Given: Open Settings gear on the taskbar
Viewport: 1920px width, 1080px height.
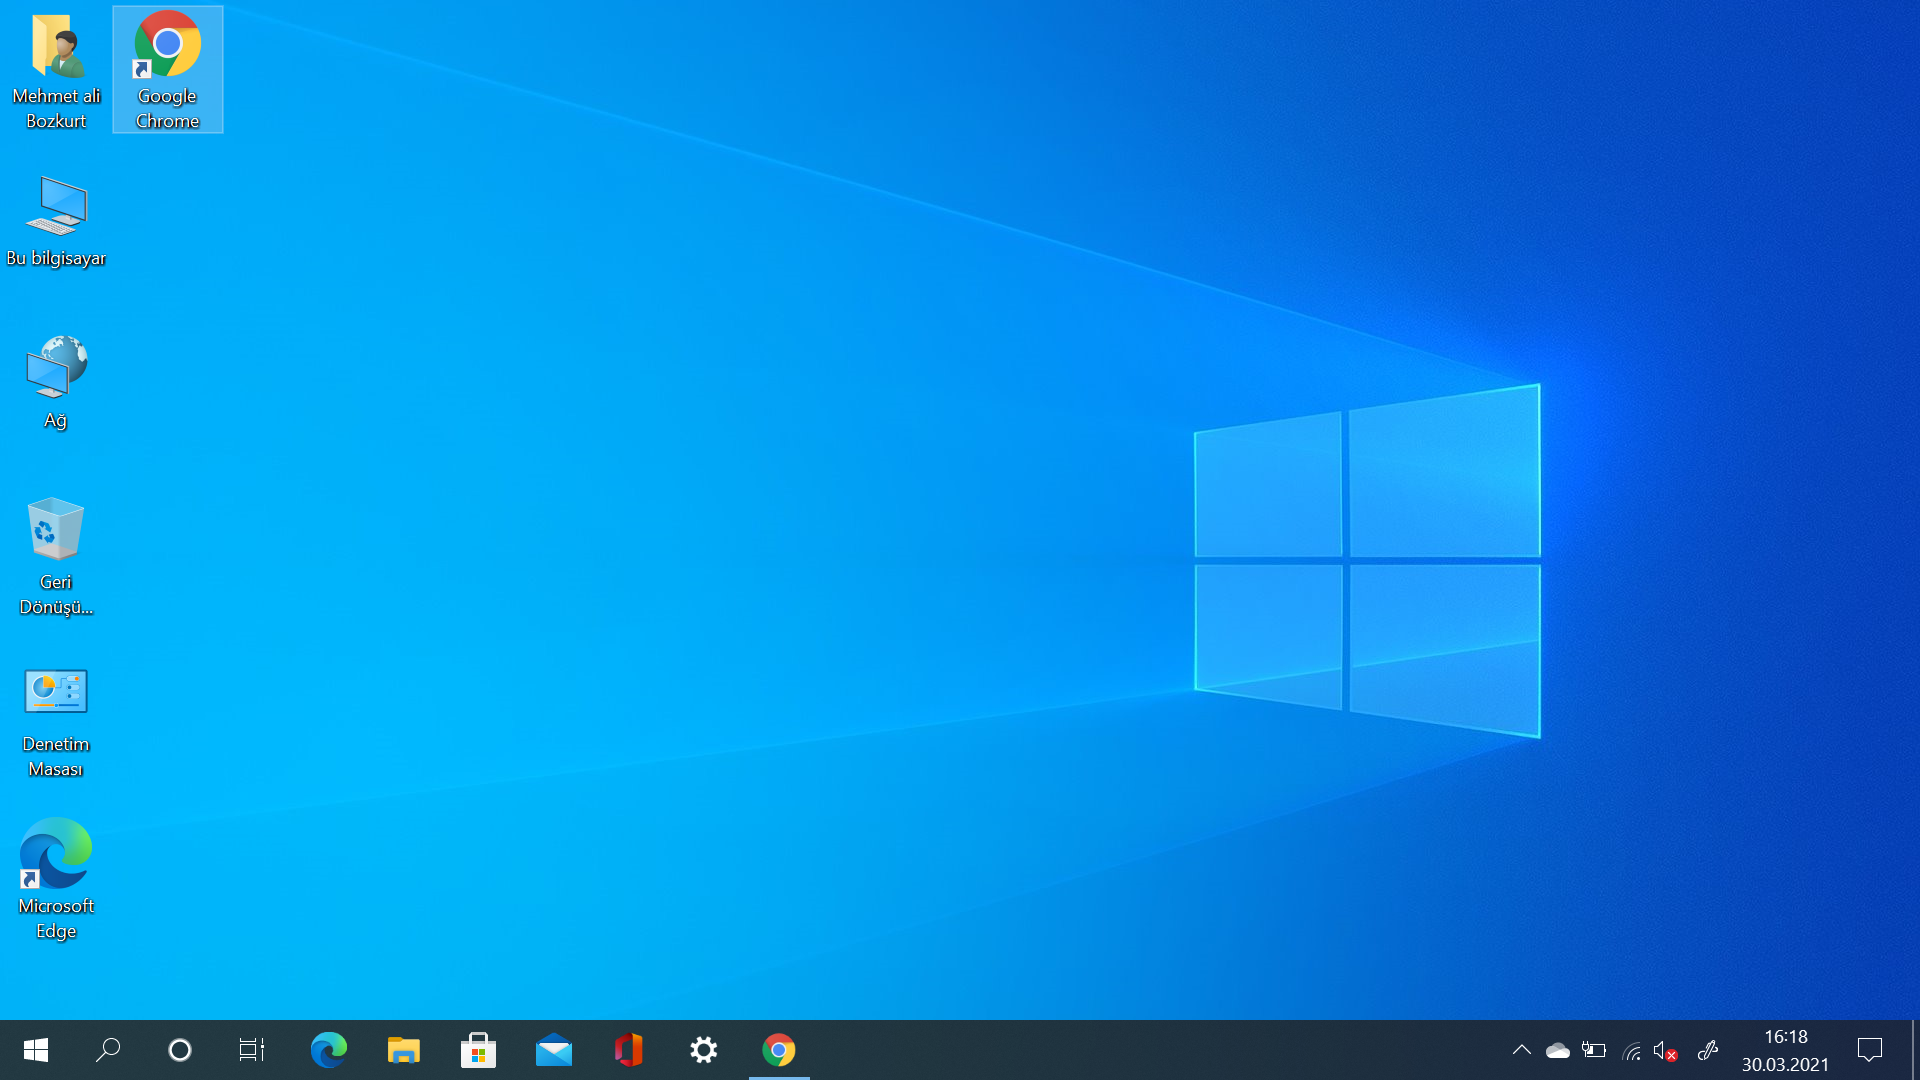Looking at the screenshot, I should click(704, 1050).
